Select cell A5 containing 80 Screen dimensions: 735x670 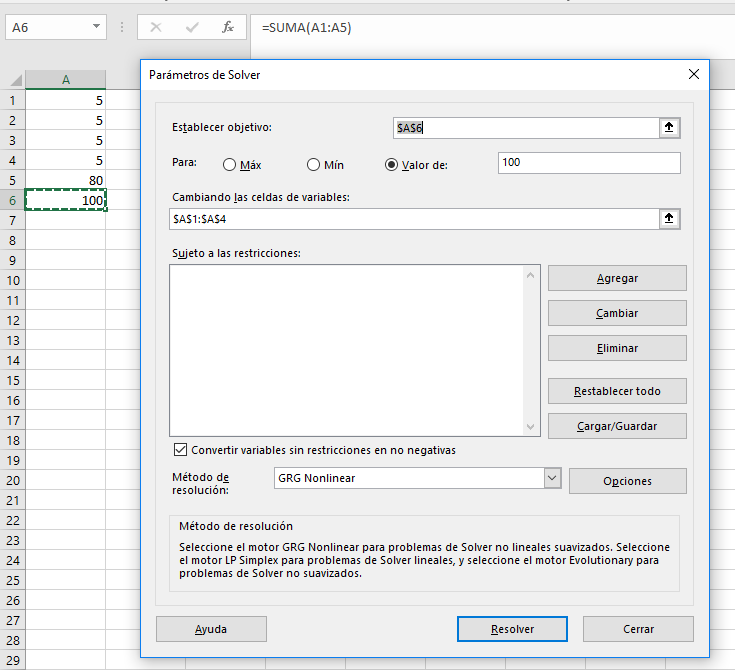pyautogui.click(x=66, y=181)
